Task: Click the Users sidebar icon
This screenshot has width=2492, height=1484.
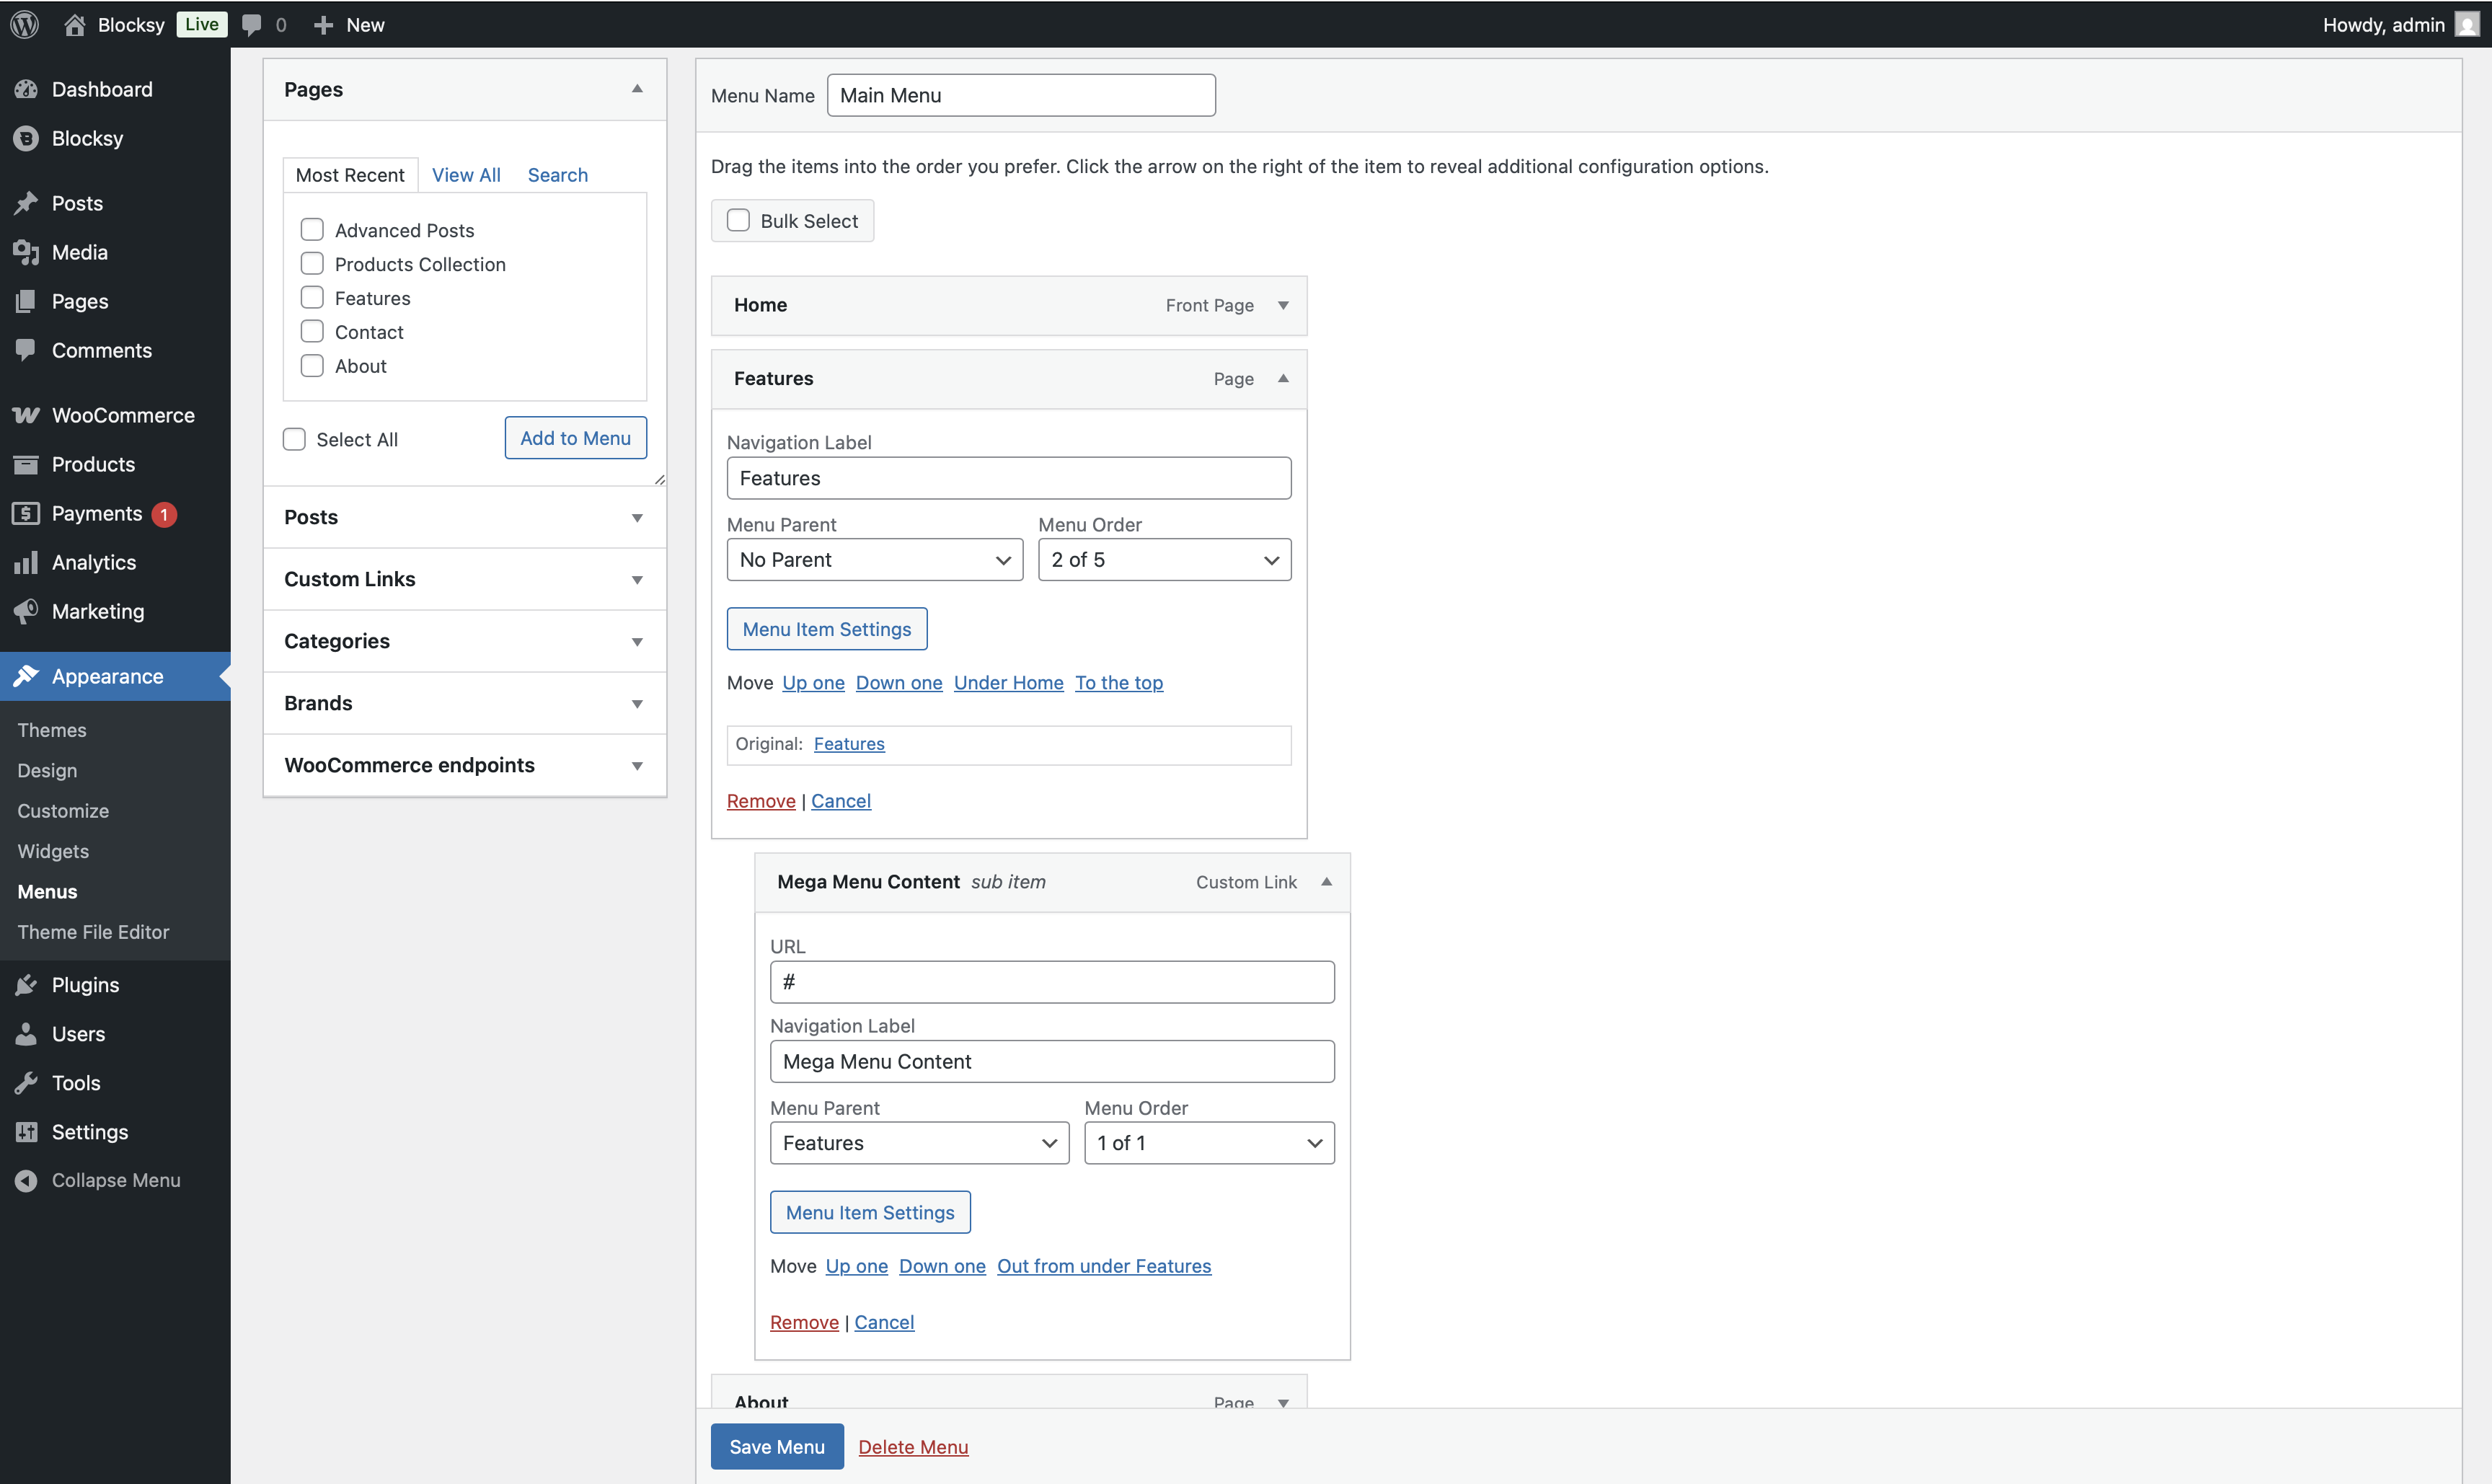Action: (26, 1034)
